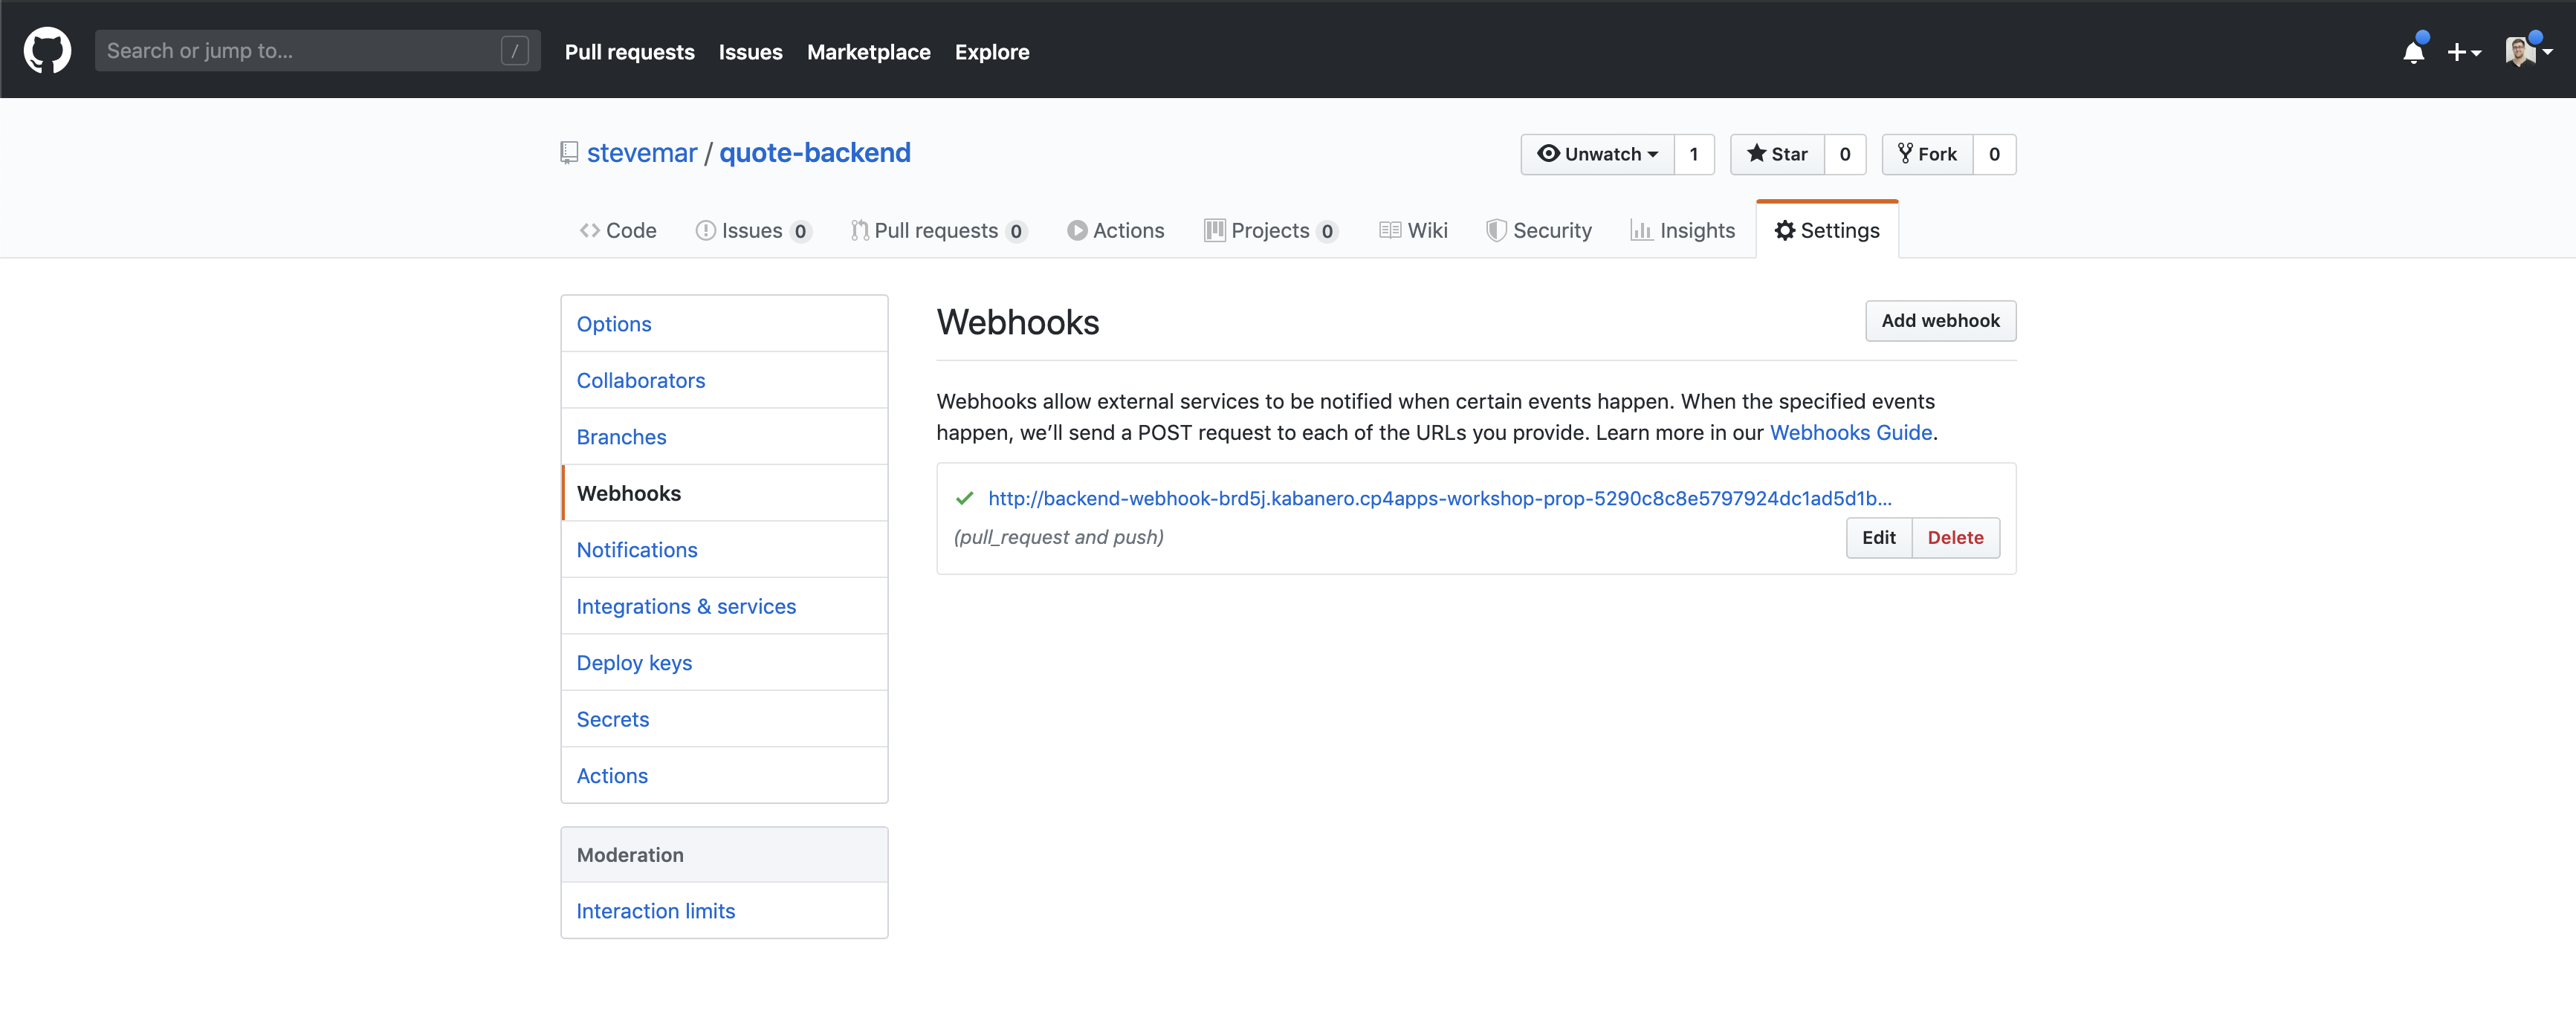Open the stevemar owner profile link

tap(641, 153)
